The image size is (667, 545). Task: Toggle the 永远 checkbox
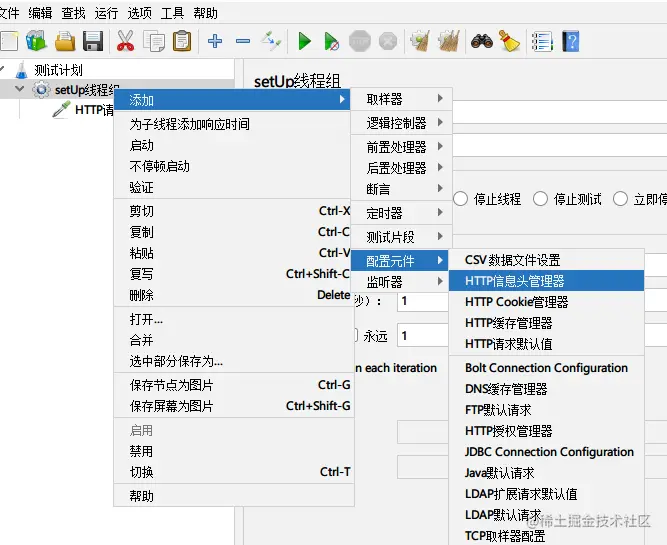pyautogui.click(x=355, y=336)
